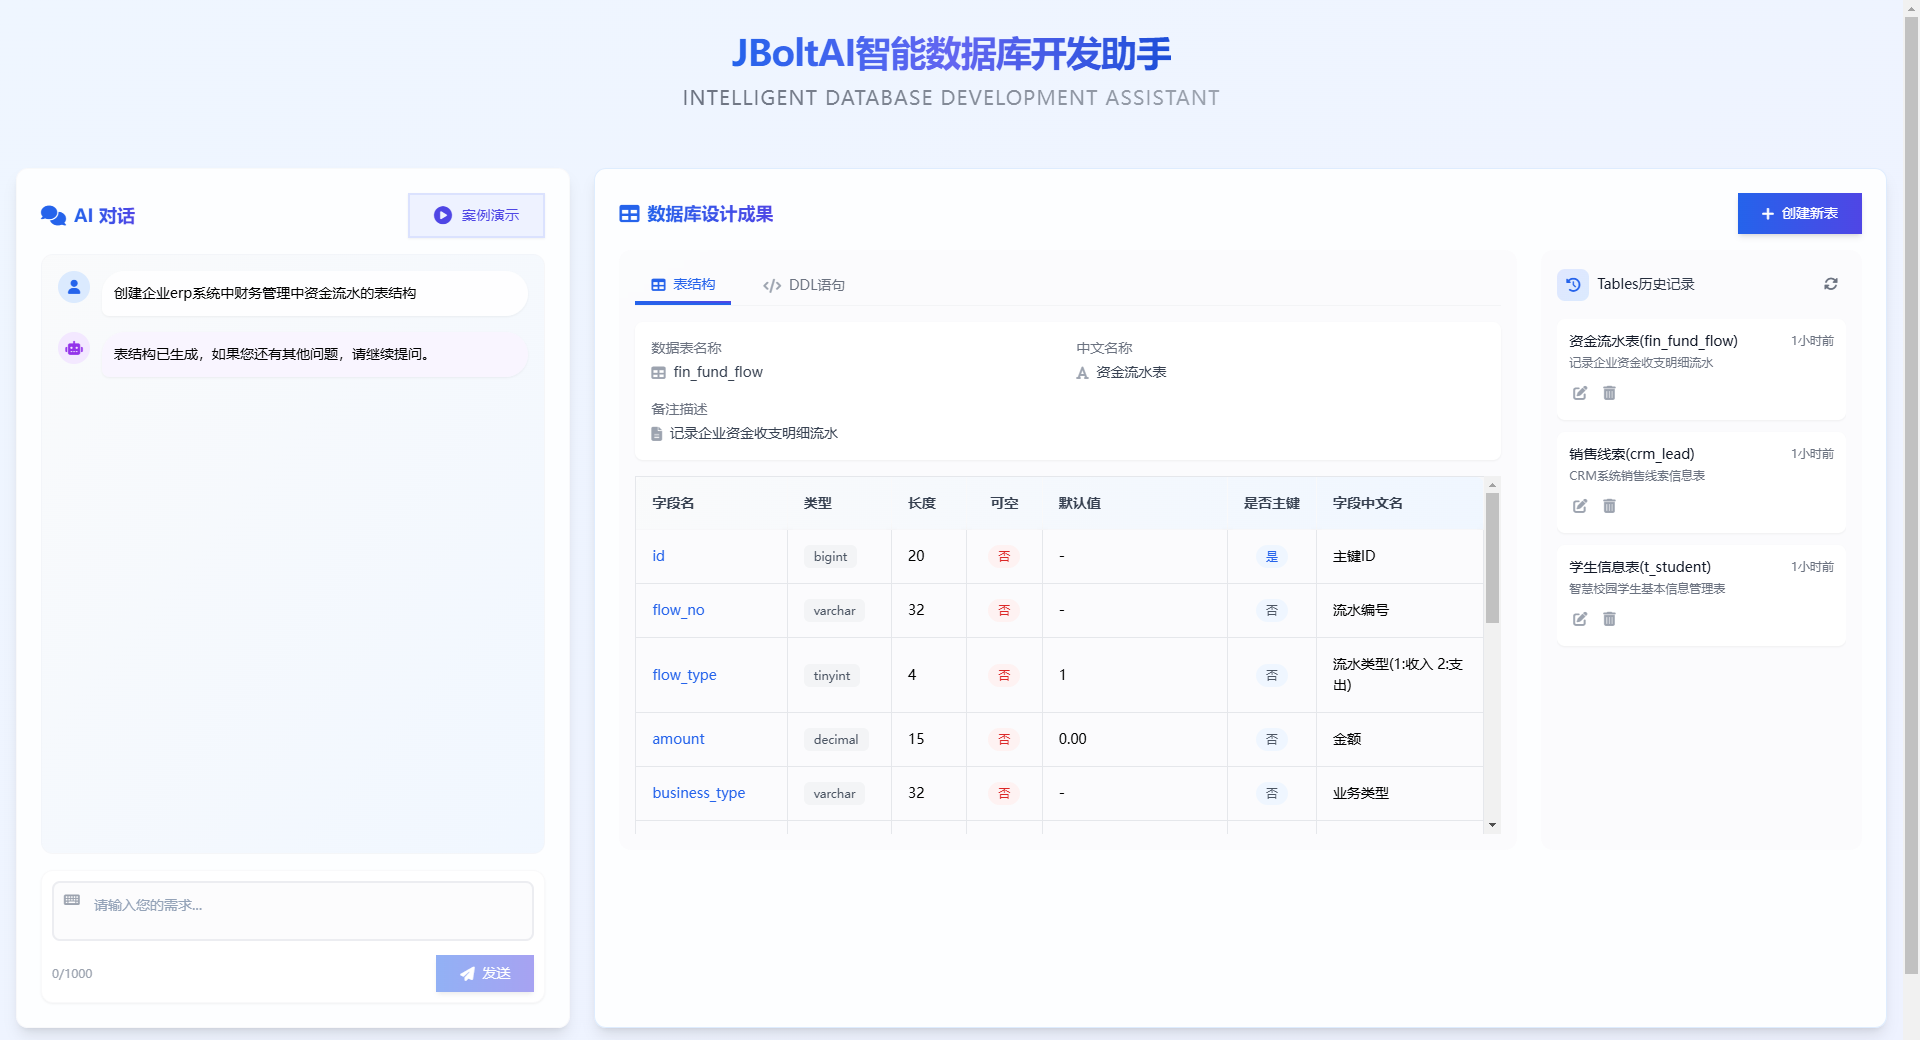
Task: Click the Tables历史记录 history icon
Action: 1573,284
